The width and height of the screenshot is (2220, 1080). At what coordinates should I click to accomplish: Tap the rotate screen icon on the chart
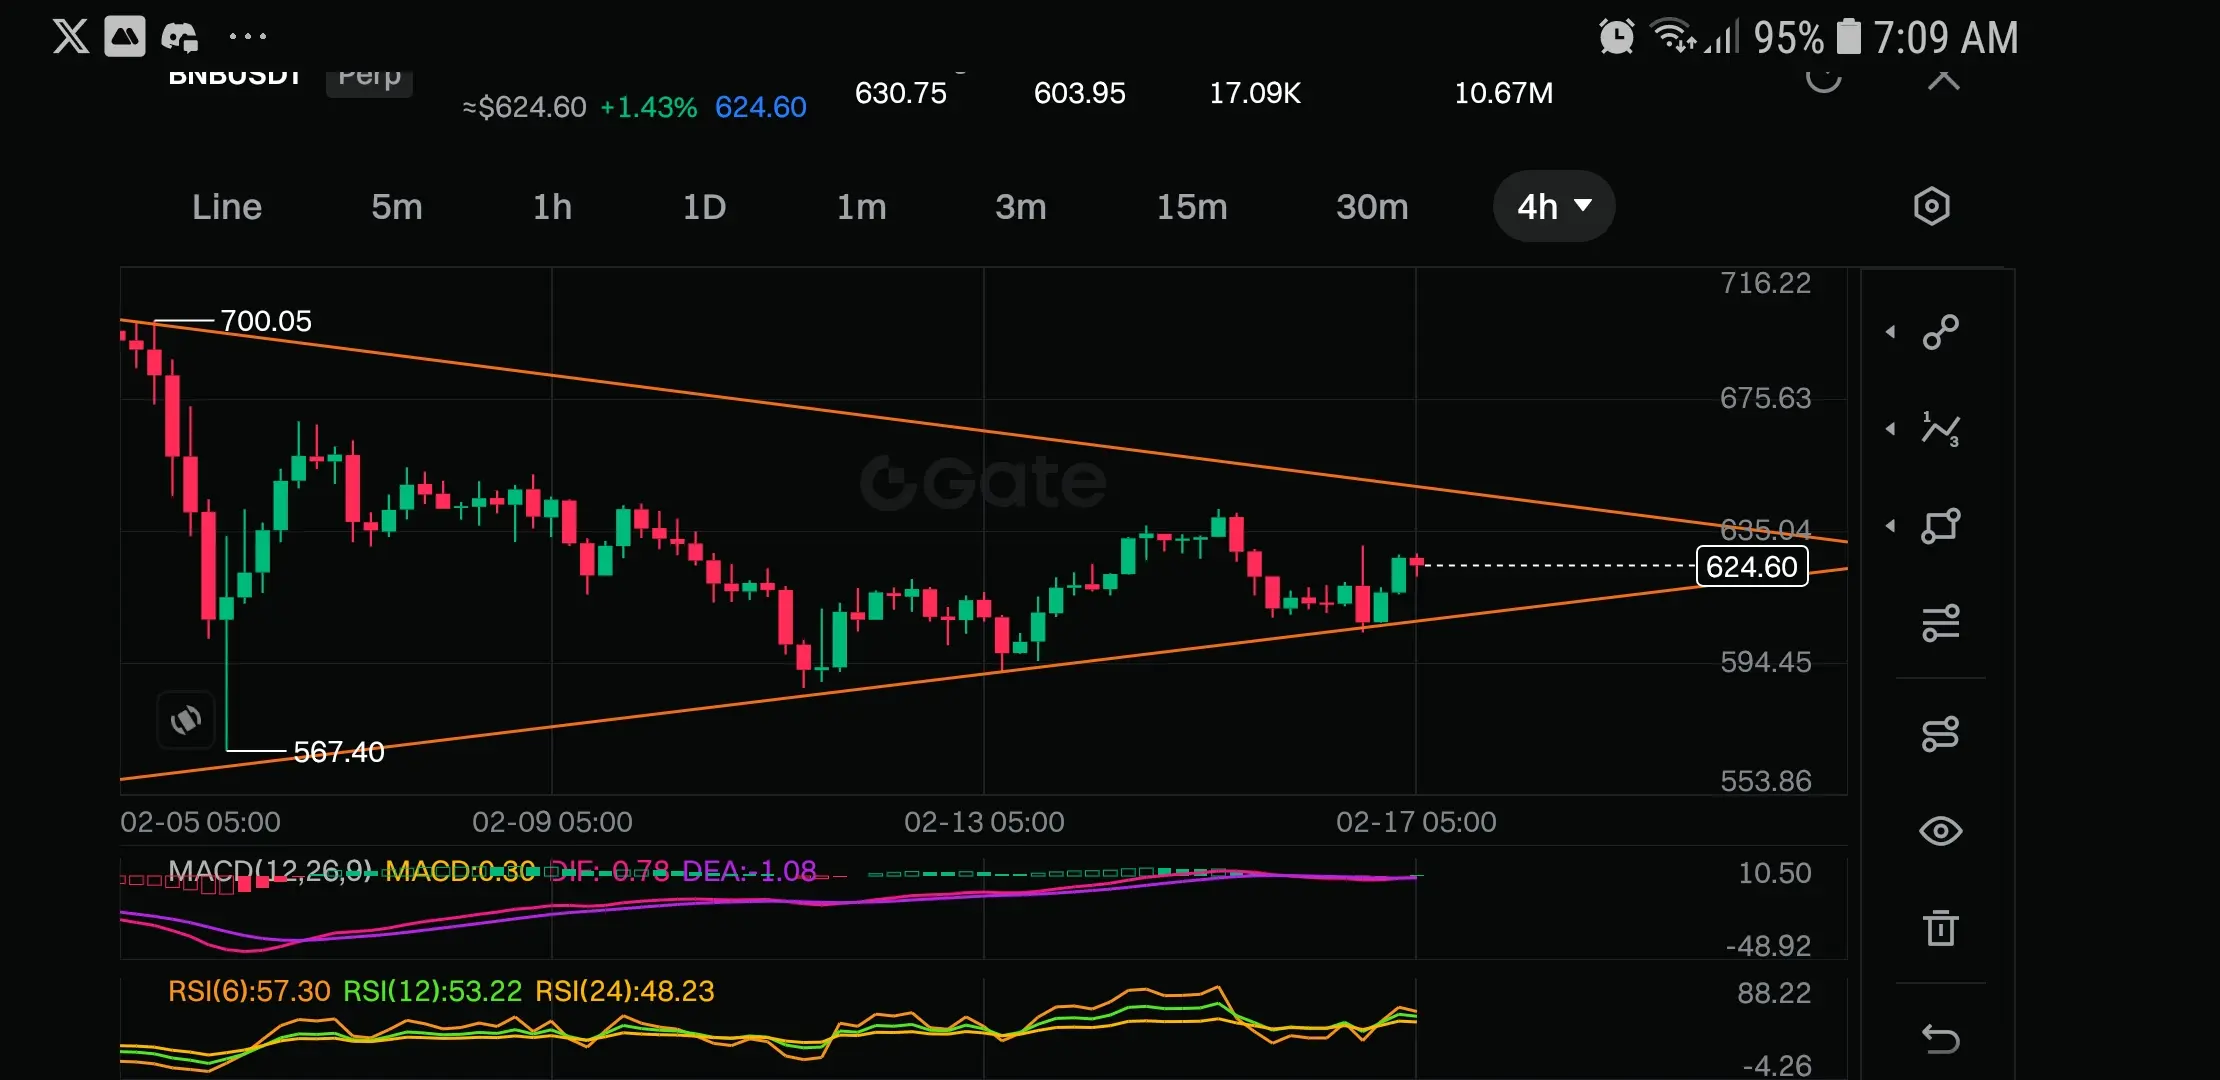186,719
